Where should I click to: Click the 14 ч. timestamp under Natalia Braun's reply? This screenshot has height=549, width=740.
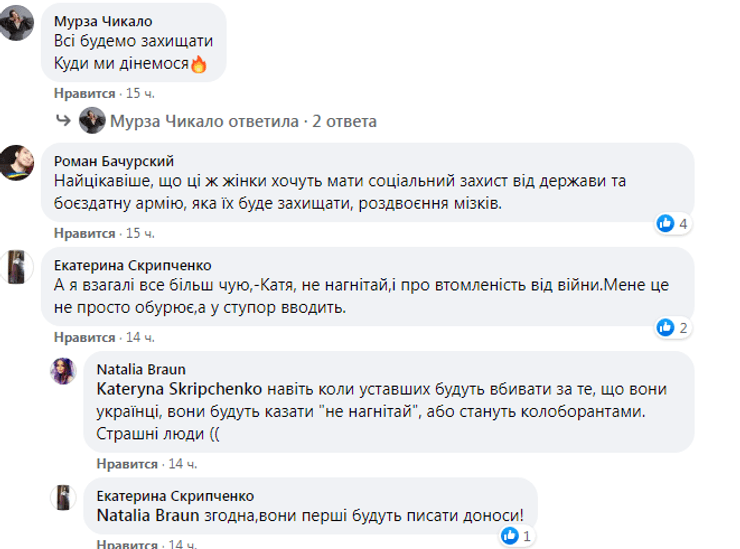click(181, 465)
